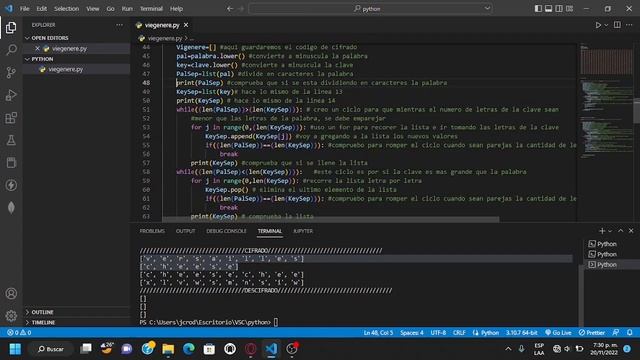Open the Help menu
The image size is (640, 360).
(176, 9)
